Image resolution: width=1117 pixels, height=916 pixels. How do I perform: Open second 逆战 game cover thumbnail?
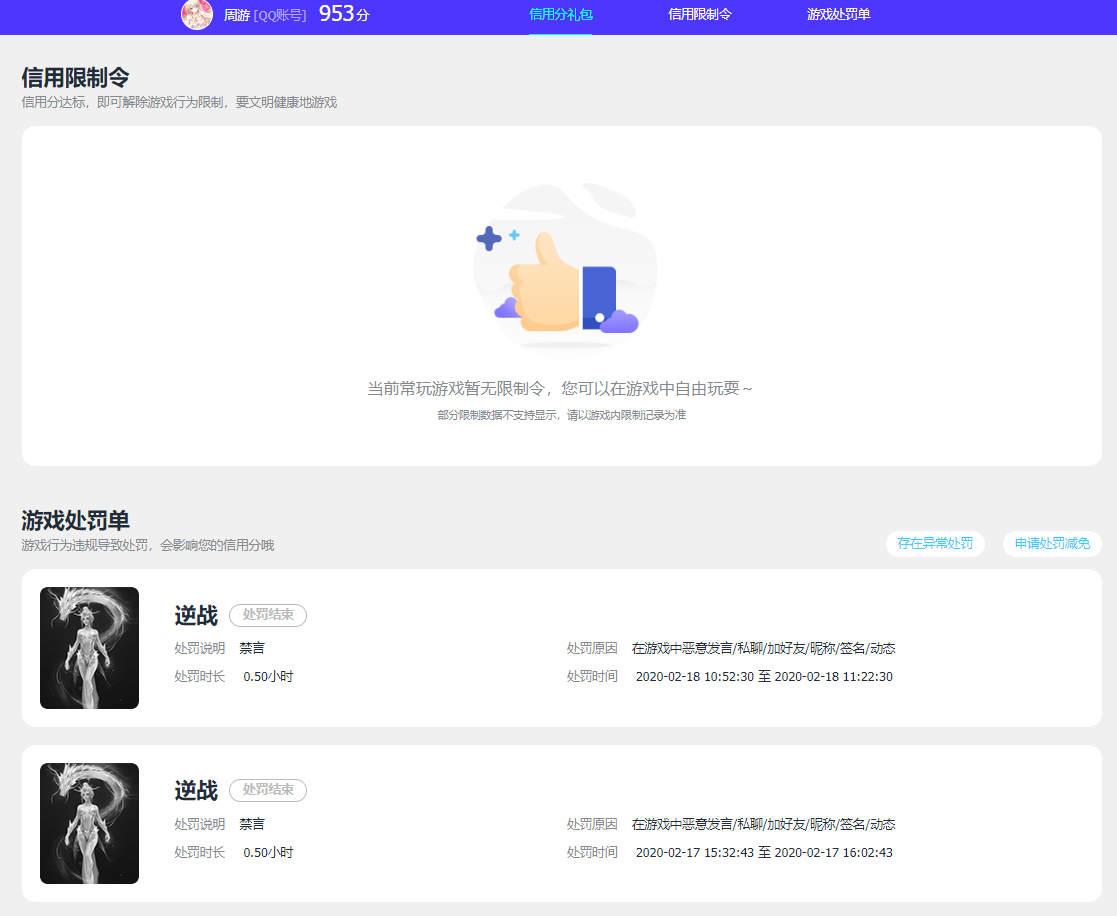pos(90,823)
